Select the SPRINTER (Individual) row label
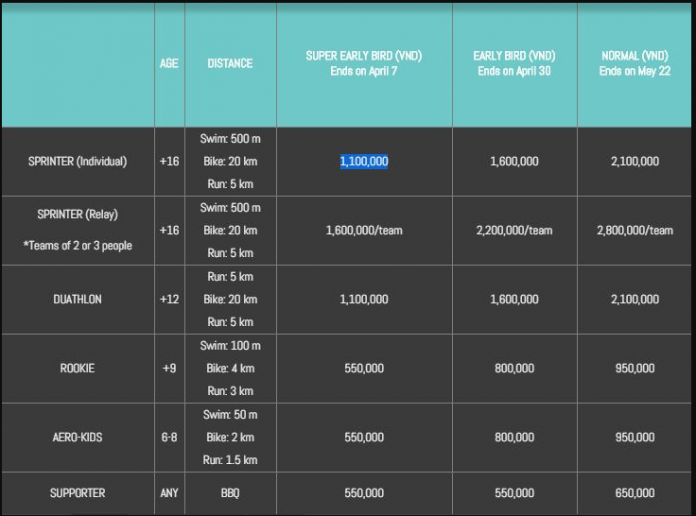Image resolution: width=696 pixels, height=516 pixels. [78, 161]
